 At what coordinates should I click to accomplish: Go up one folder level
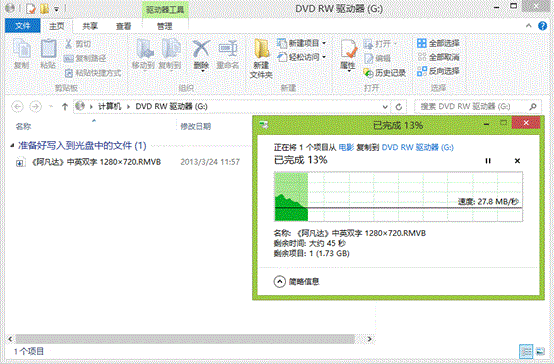(x=65, y=106)
